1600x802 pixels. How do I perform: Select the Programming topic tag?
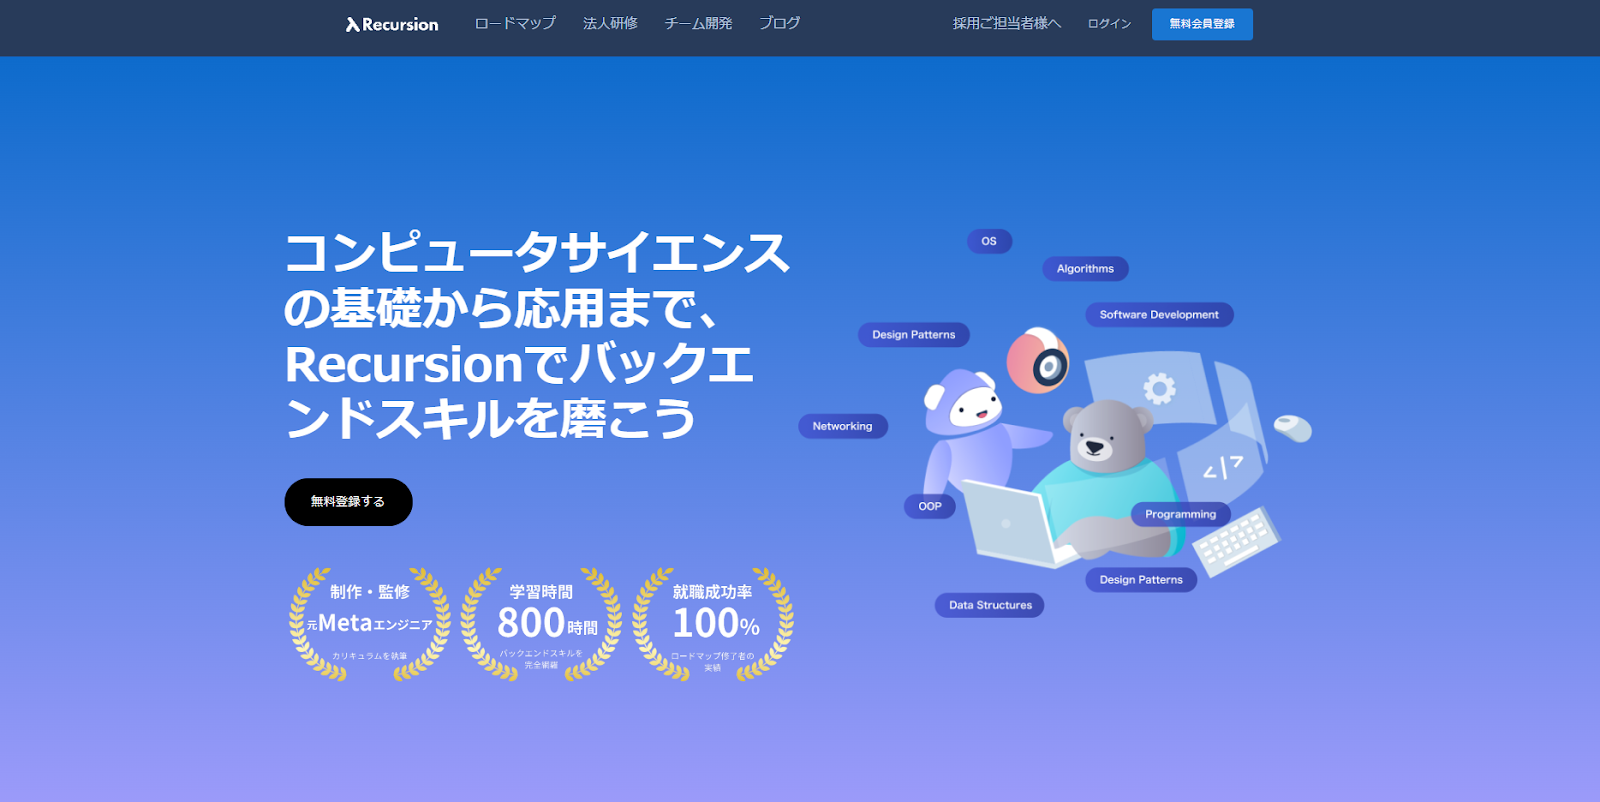[1181, 514]
